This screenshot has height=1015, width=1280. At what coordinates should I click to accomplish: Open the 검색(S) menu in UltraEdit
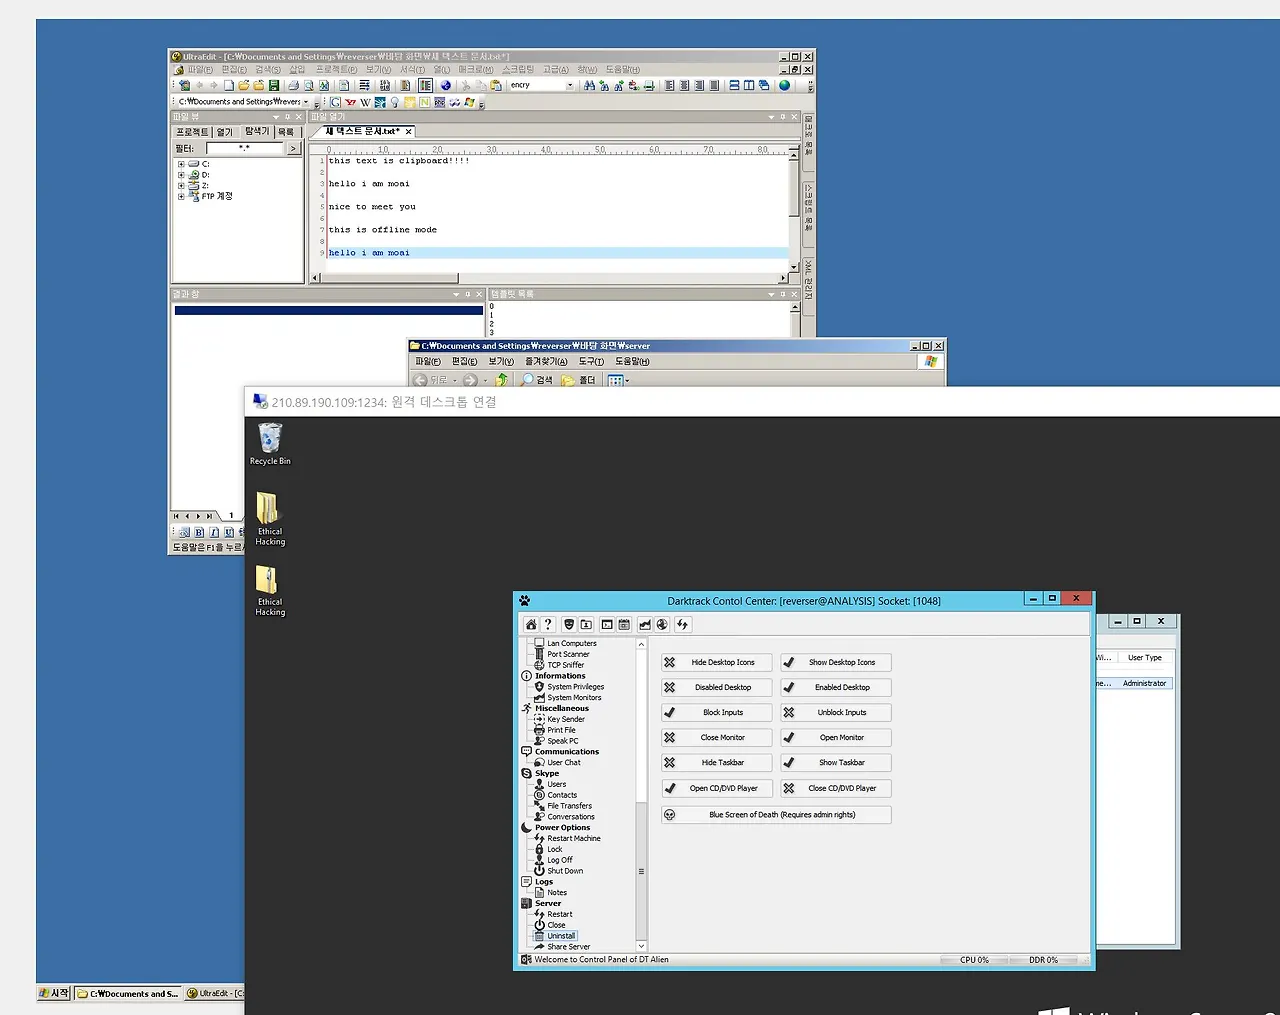[x=268, y=70]
